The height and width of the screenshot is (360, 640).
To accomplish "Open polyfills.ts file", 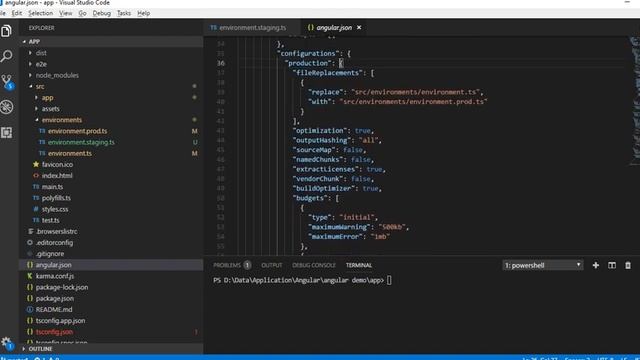I will 56,198.
